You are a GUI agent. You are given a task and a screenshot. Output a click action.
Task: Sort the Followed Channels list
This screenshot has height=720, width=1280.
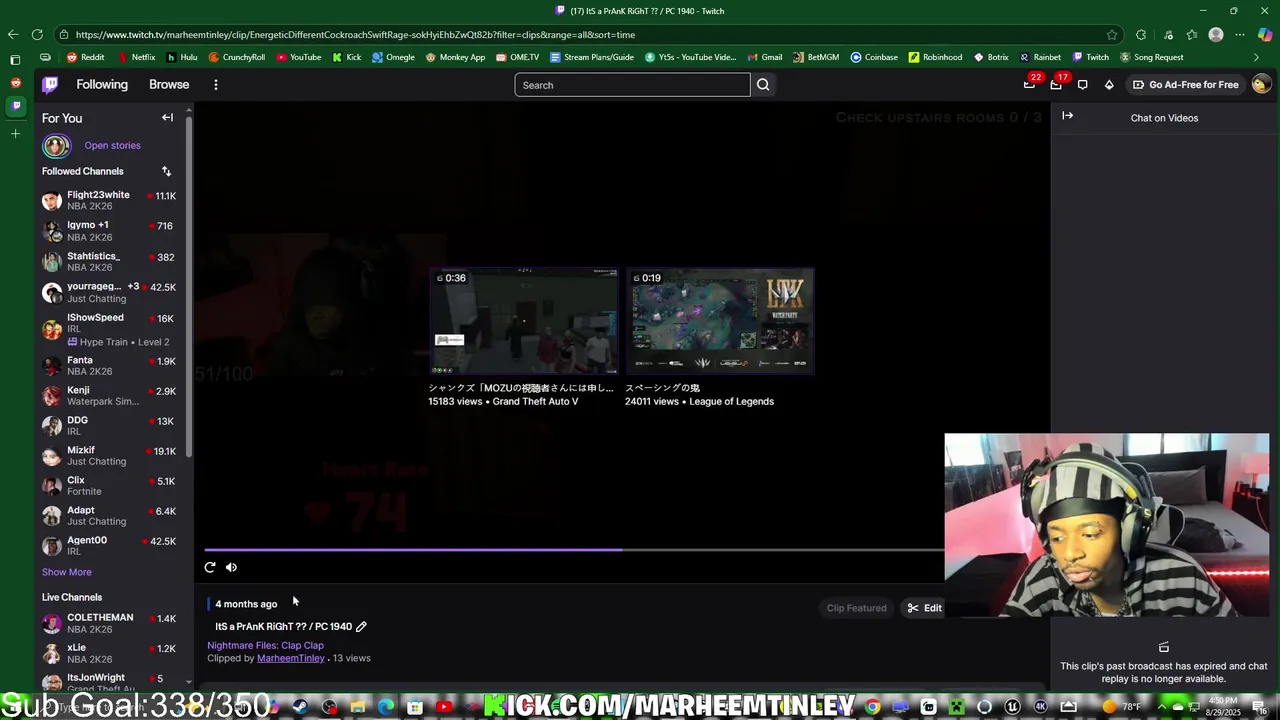166,171
